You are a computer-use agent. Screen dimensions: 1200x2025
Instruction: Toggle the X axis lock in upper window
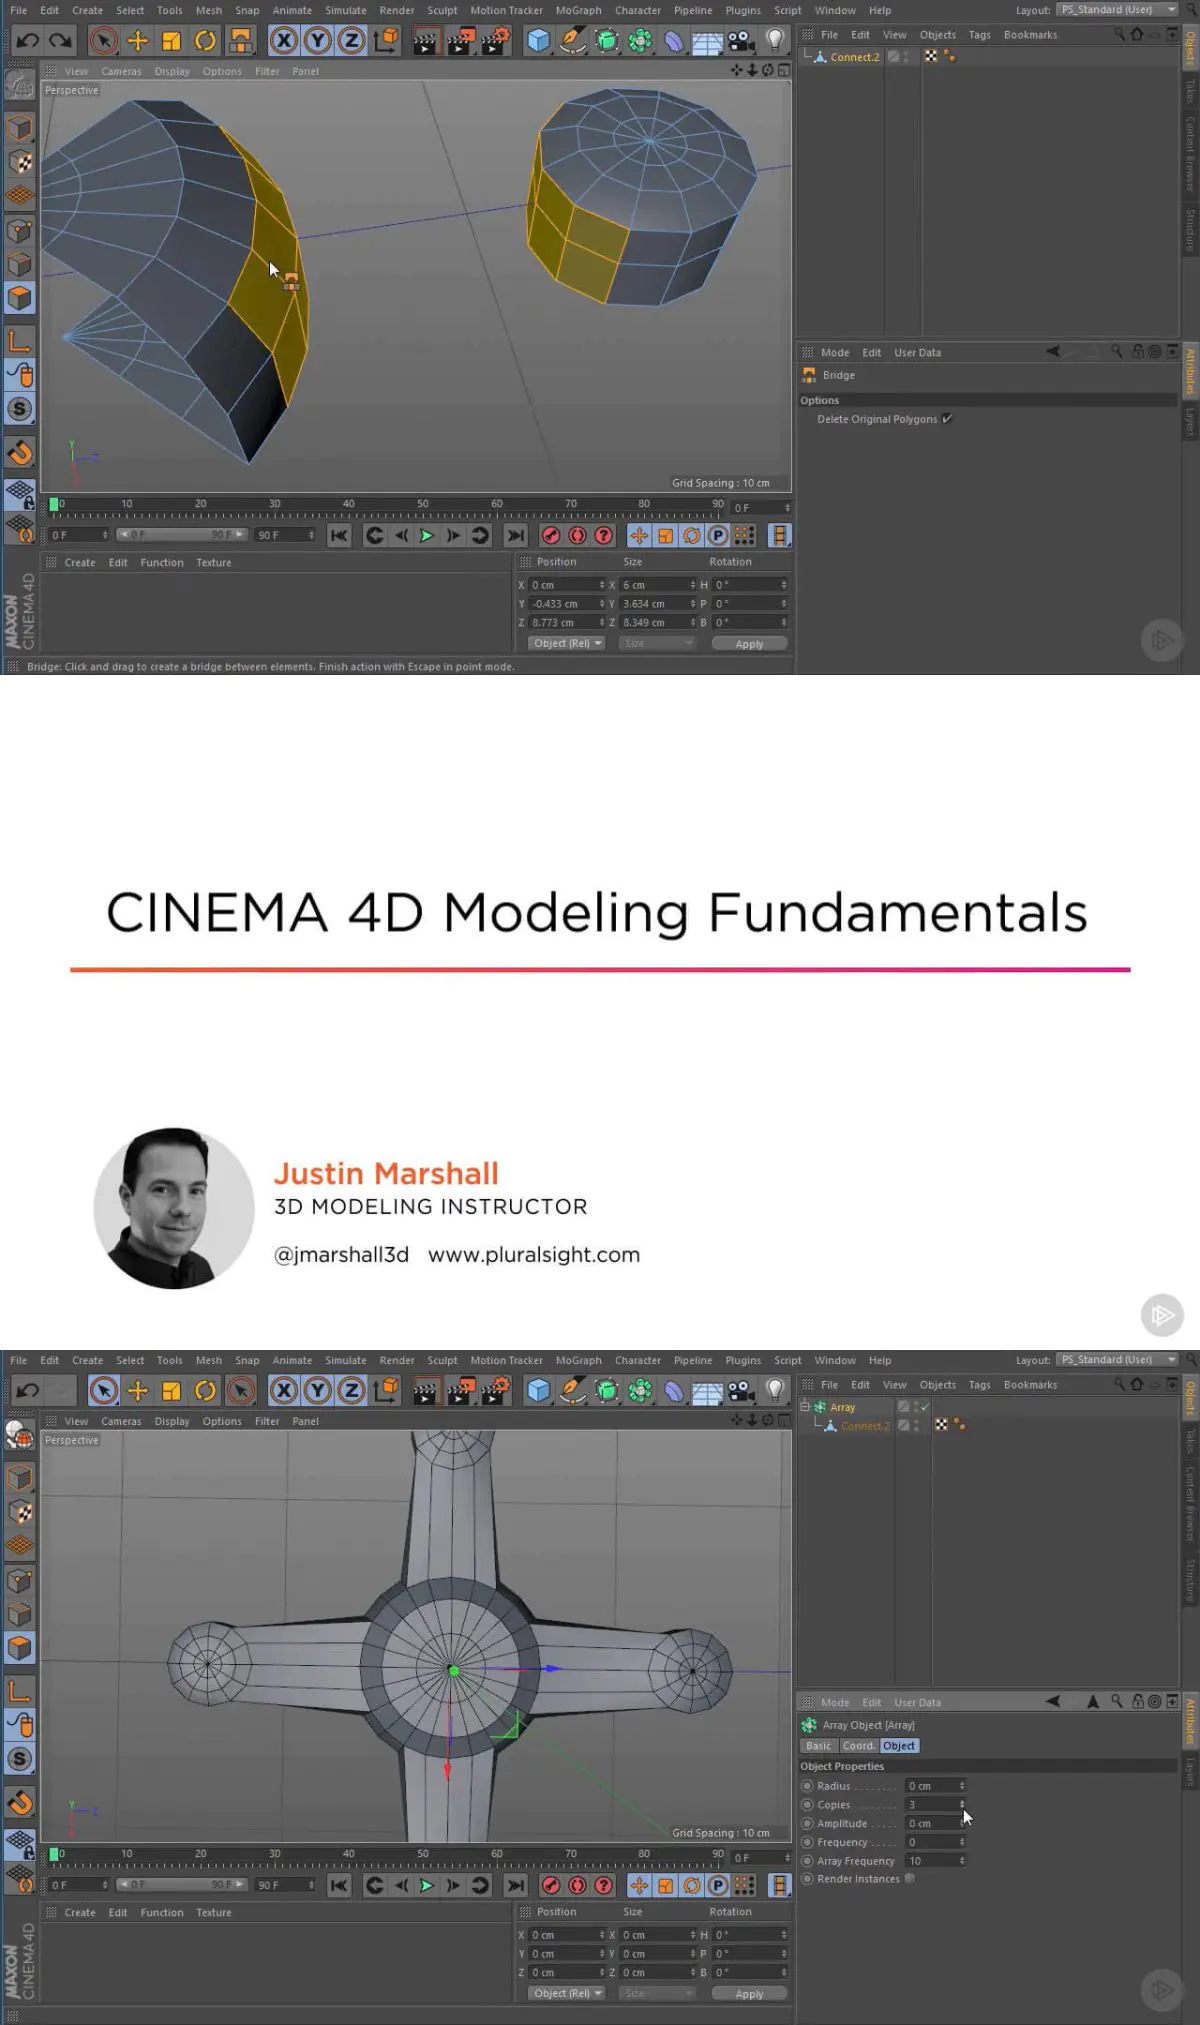(284, 40)
